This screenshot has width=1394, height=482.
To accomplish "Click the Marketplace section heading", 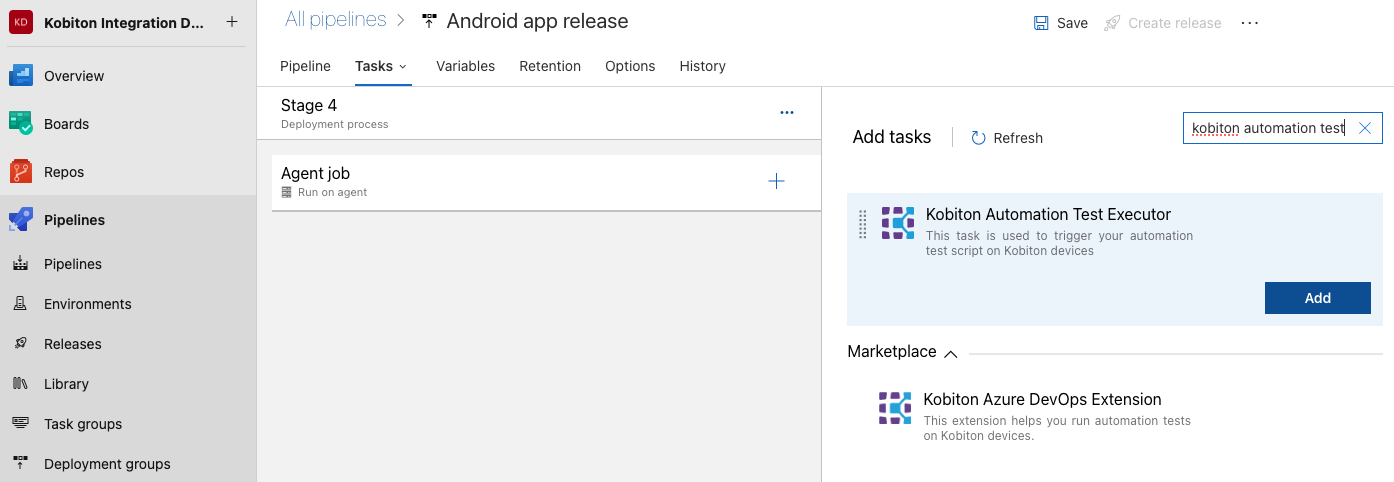I will pyautogui.click(x=892, y=352).
